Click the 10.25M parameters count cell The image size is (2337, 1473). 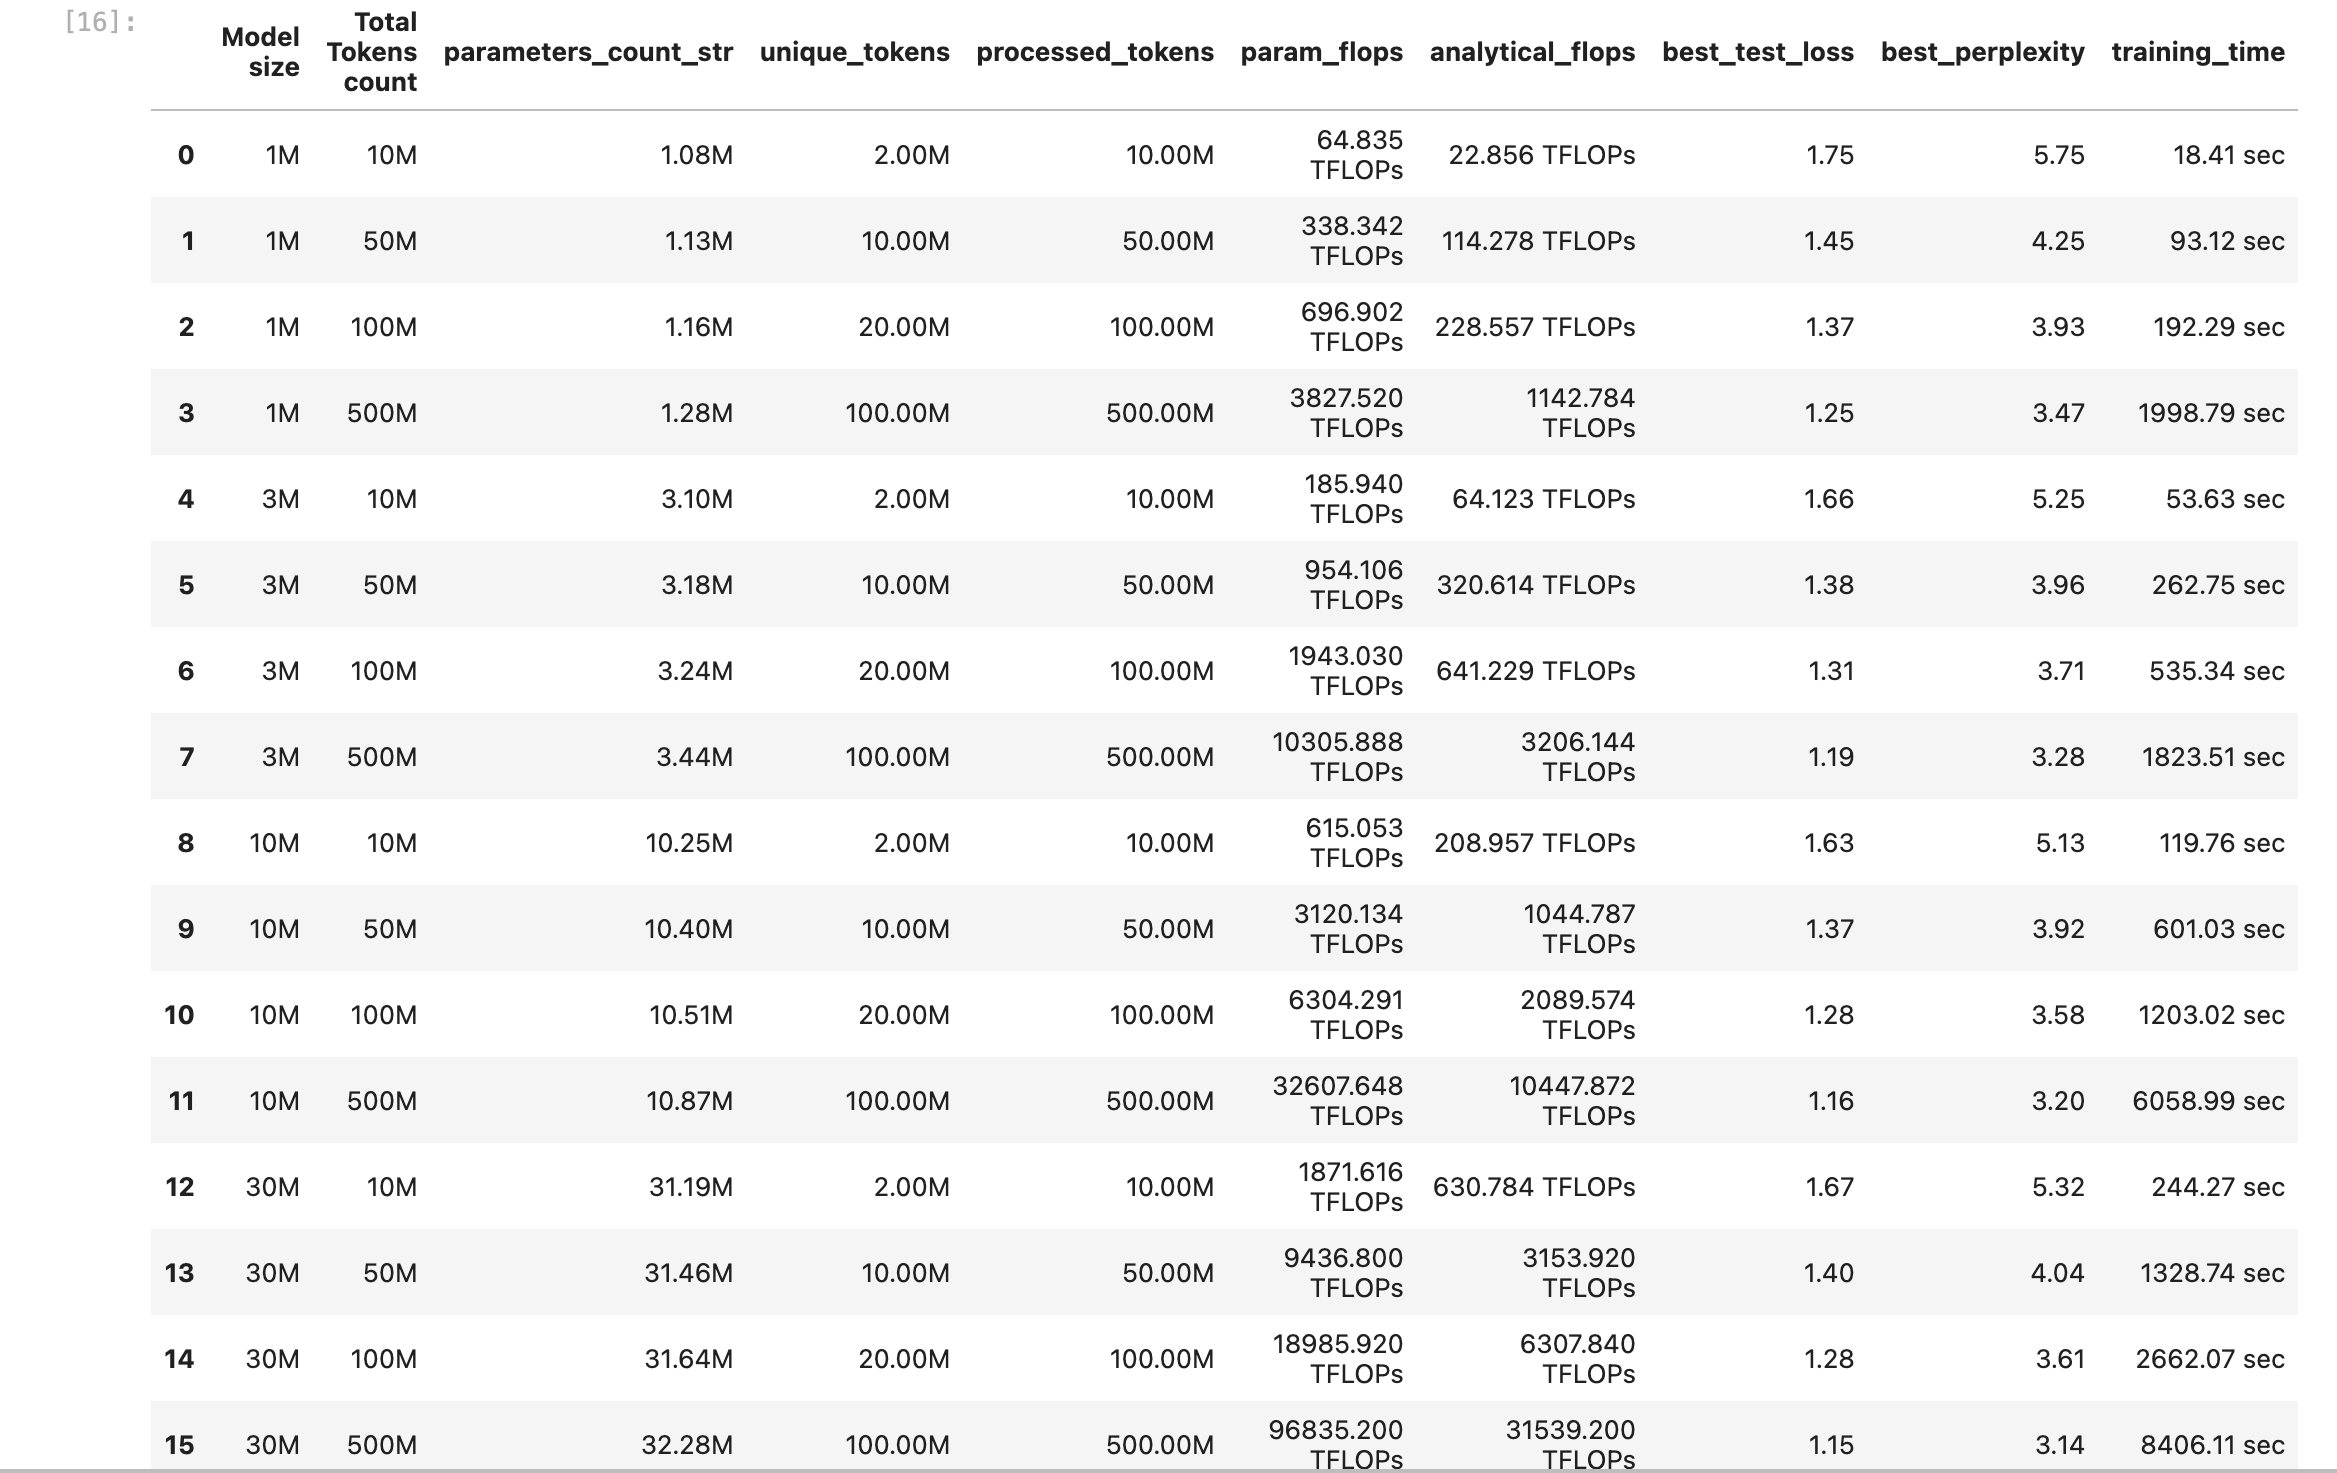689,843
